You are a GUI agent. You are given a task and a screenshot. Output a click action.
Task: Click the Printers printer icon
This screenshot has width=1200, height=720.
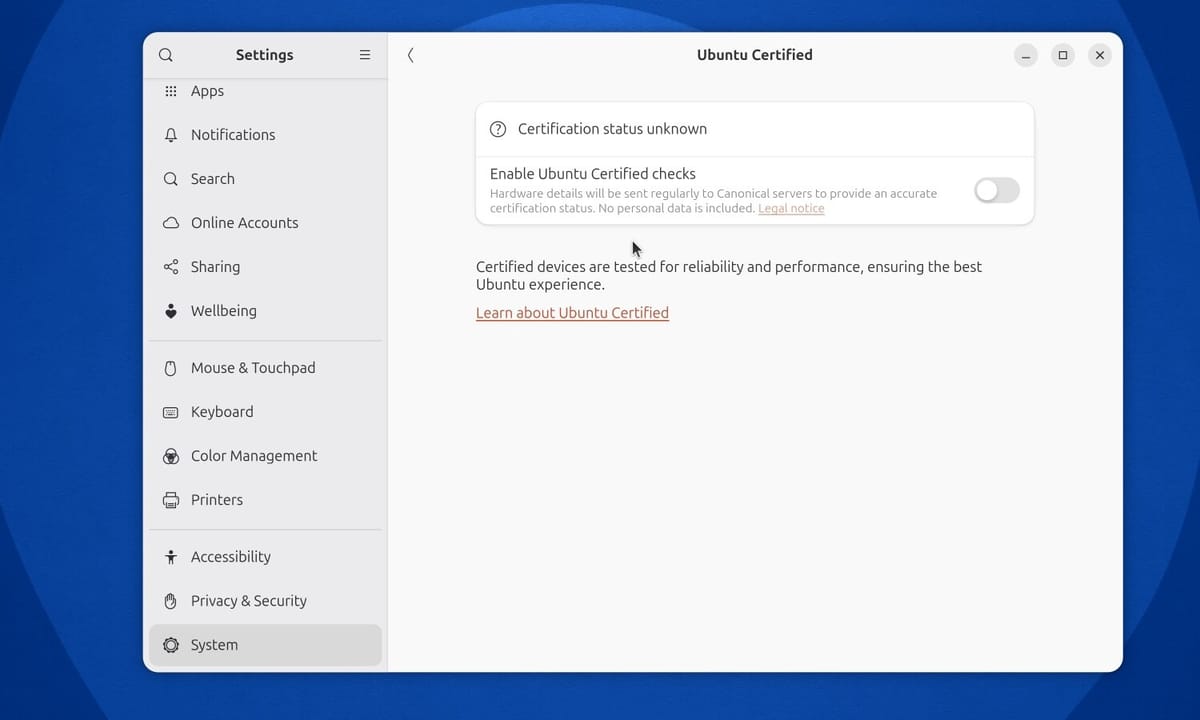pos(171,500)
